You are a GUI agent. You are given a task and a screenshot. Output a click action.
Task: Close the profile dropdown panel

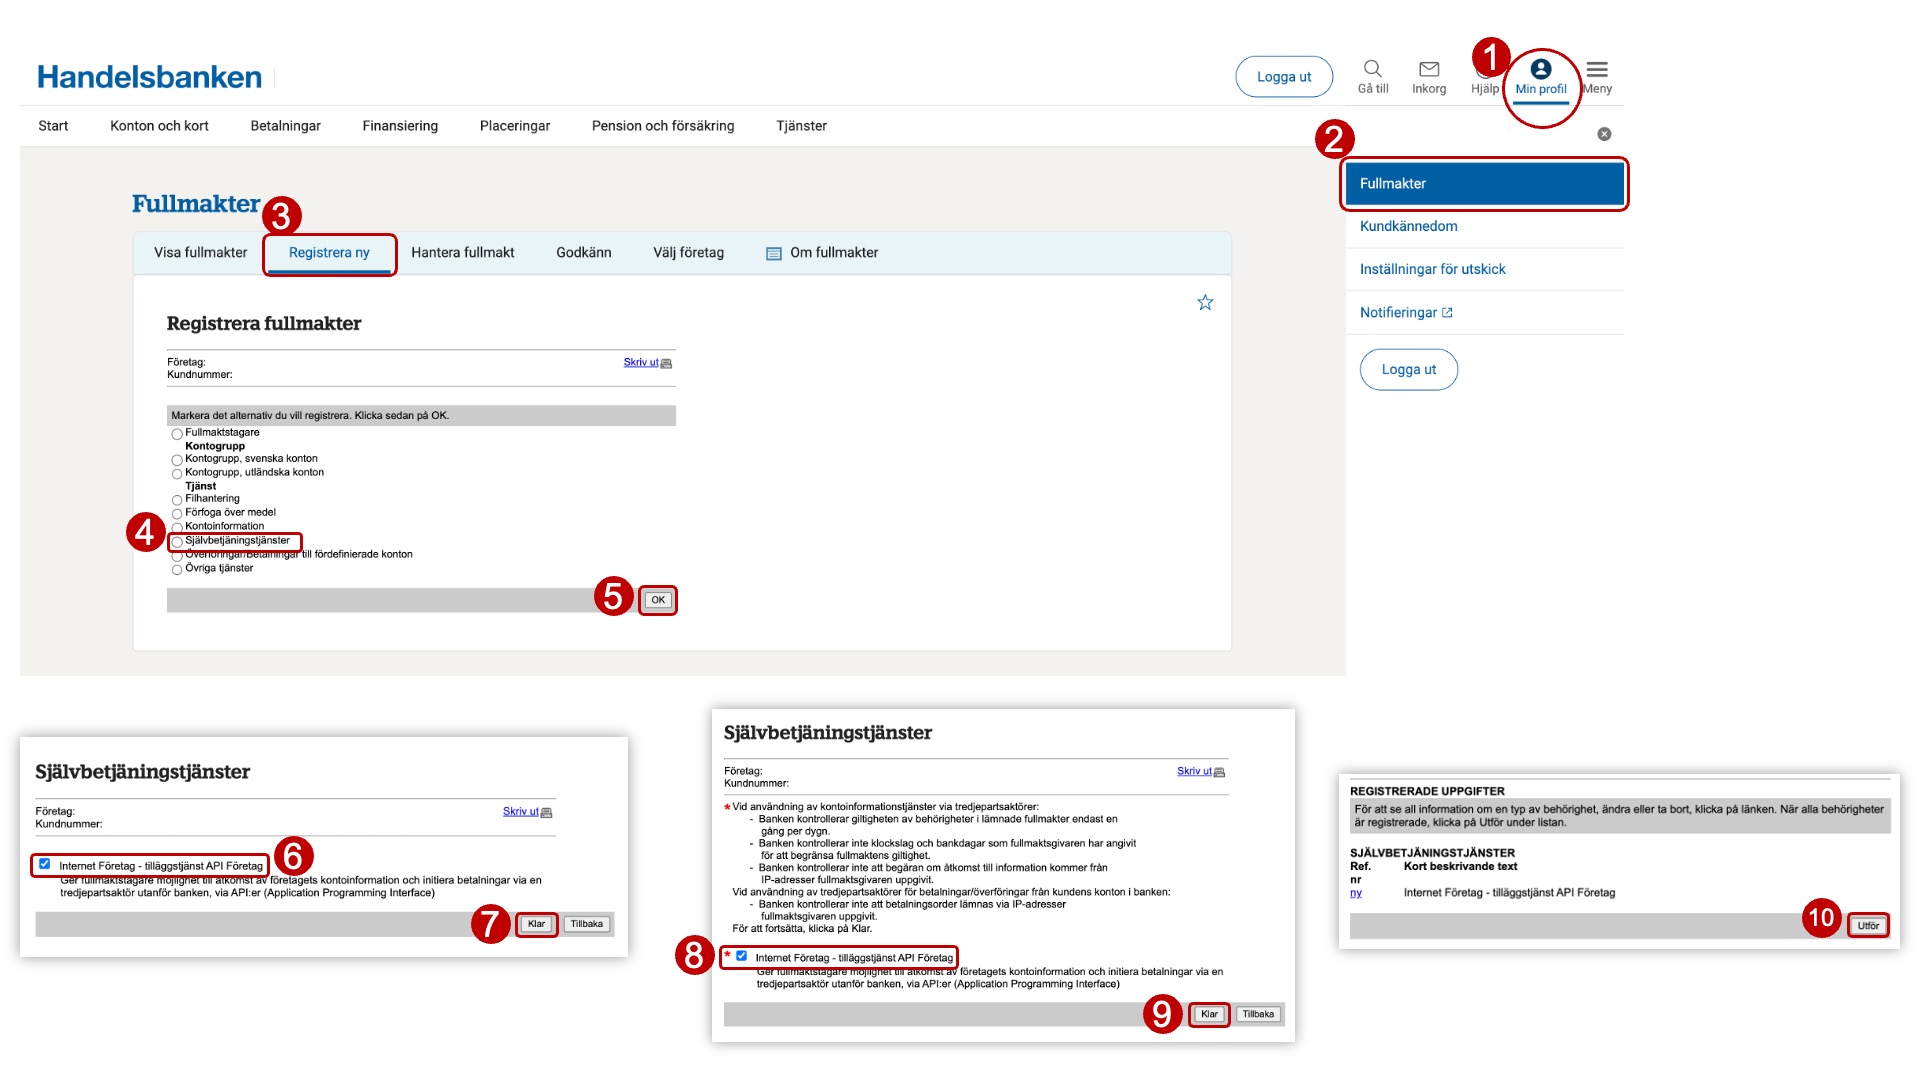pos(1604,134)
